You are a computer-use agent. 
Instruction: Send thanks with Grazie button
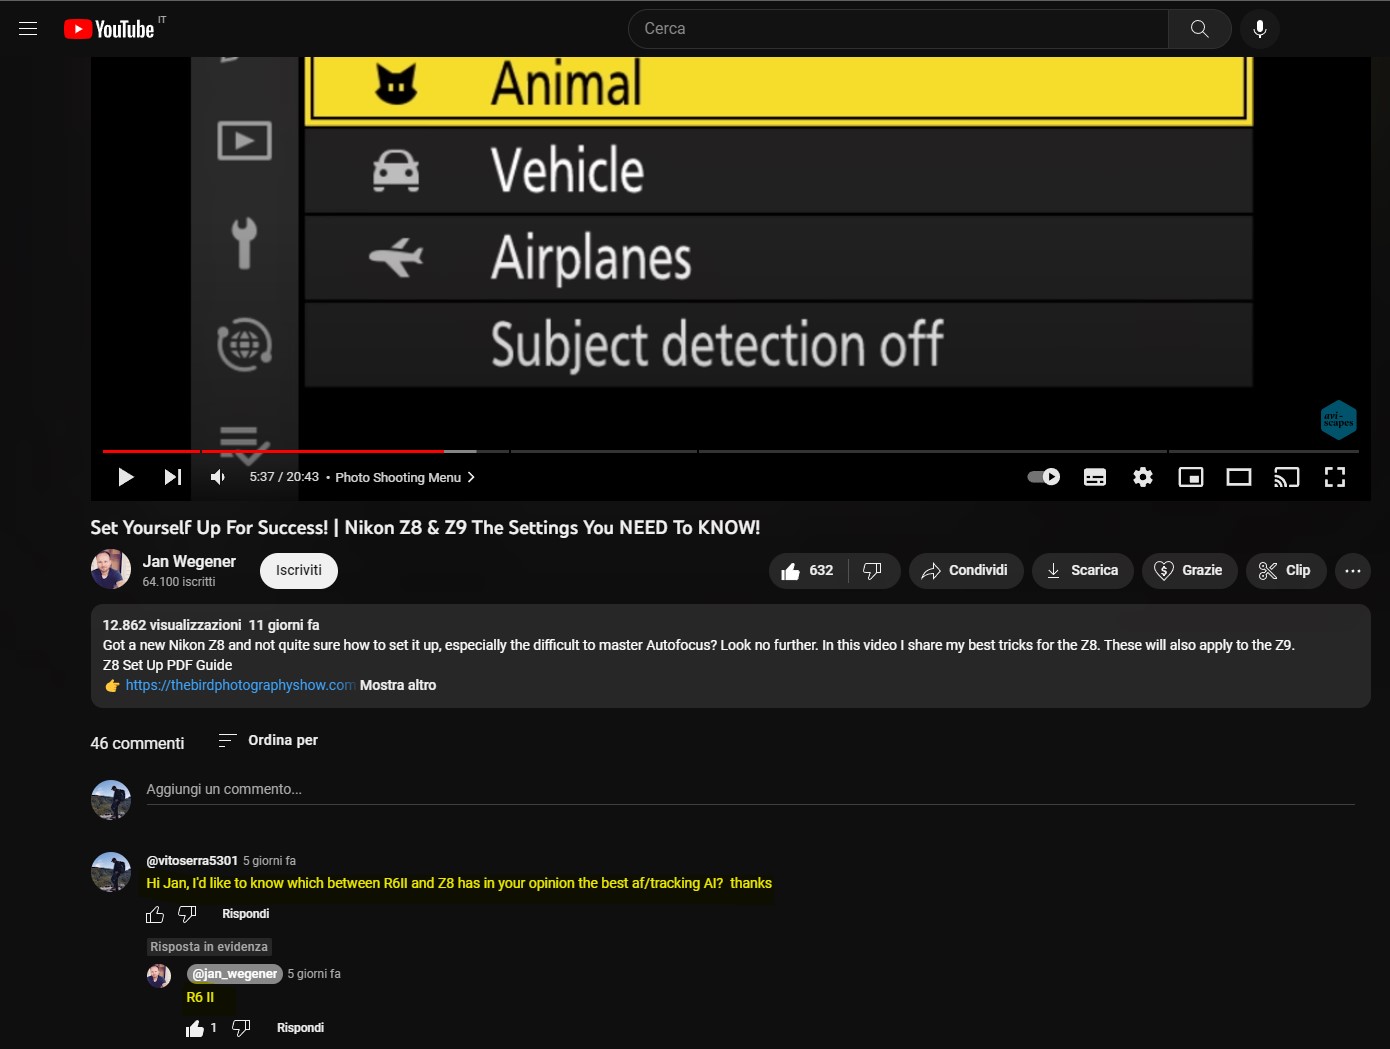point(1190,571)
